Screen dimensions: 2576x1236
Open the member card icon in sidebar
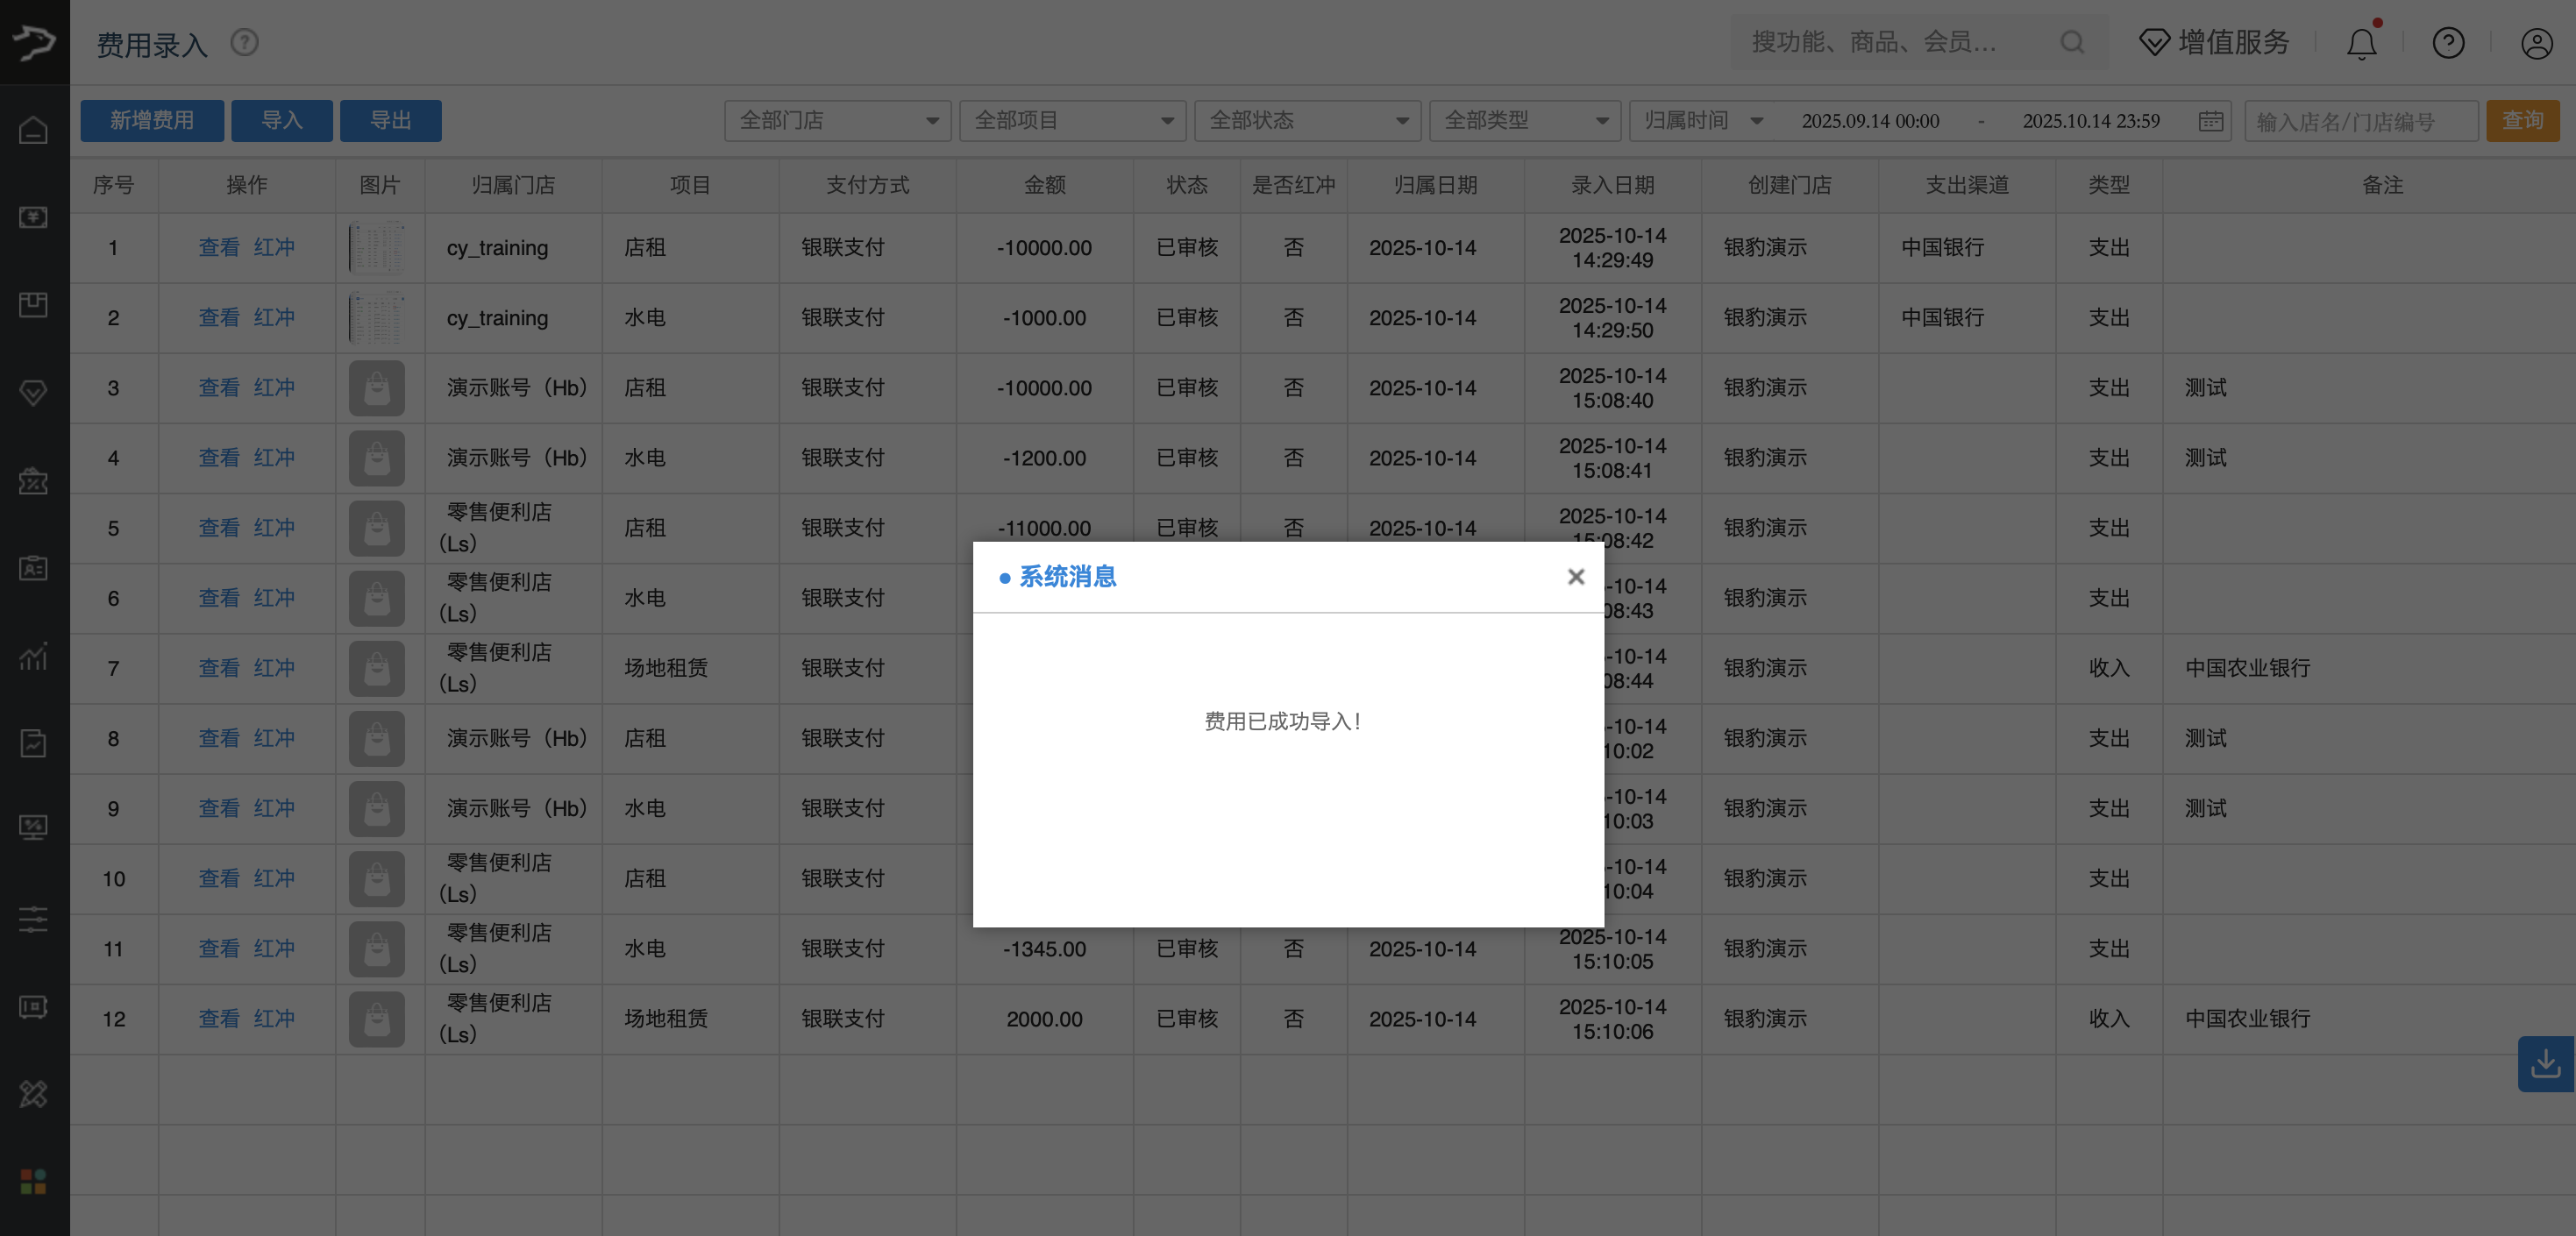tap(33, 568)
